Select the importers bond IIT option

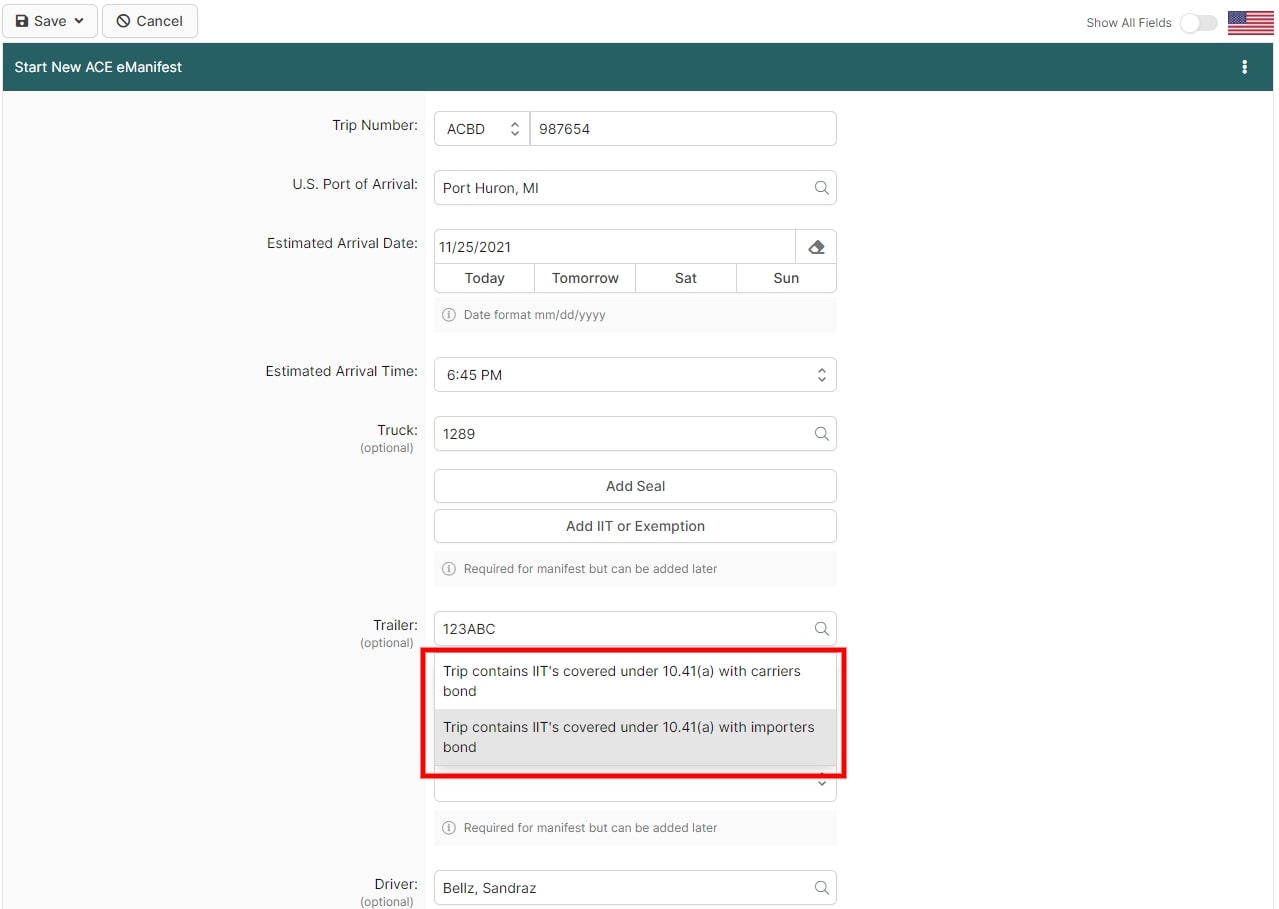point(634,737)
